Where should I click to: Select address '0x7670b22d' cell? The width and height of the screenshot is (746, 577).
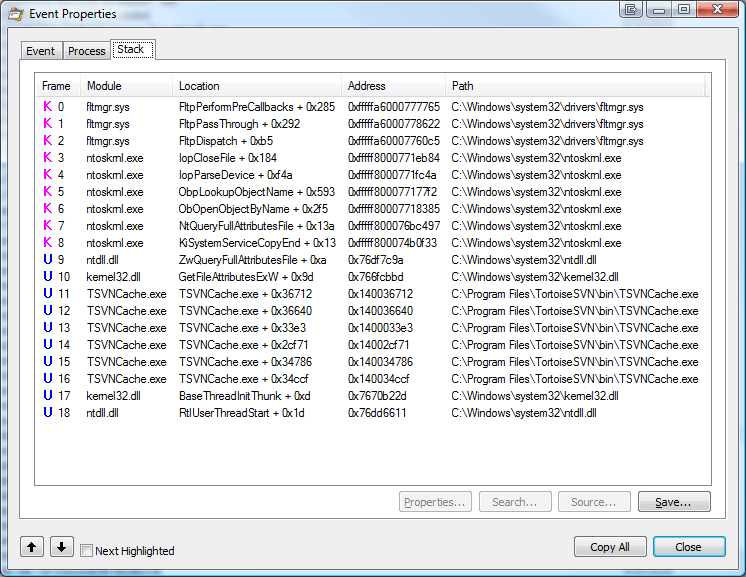coord(377,396)
